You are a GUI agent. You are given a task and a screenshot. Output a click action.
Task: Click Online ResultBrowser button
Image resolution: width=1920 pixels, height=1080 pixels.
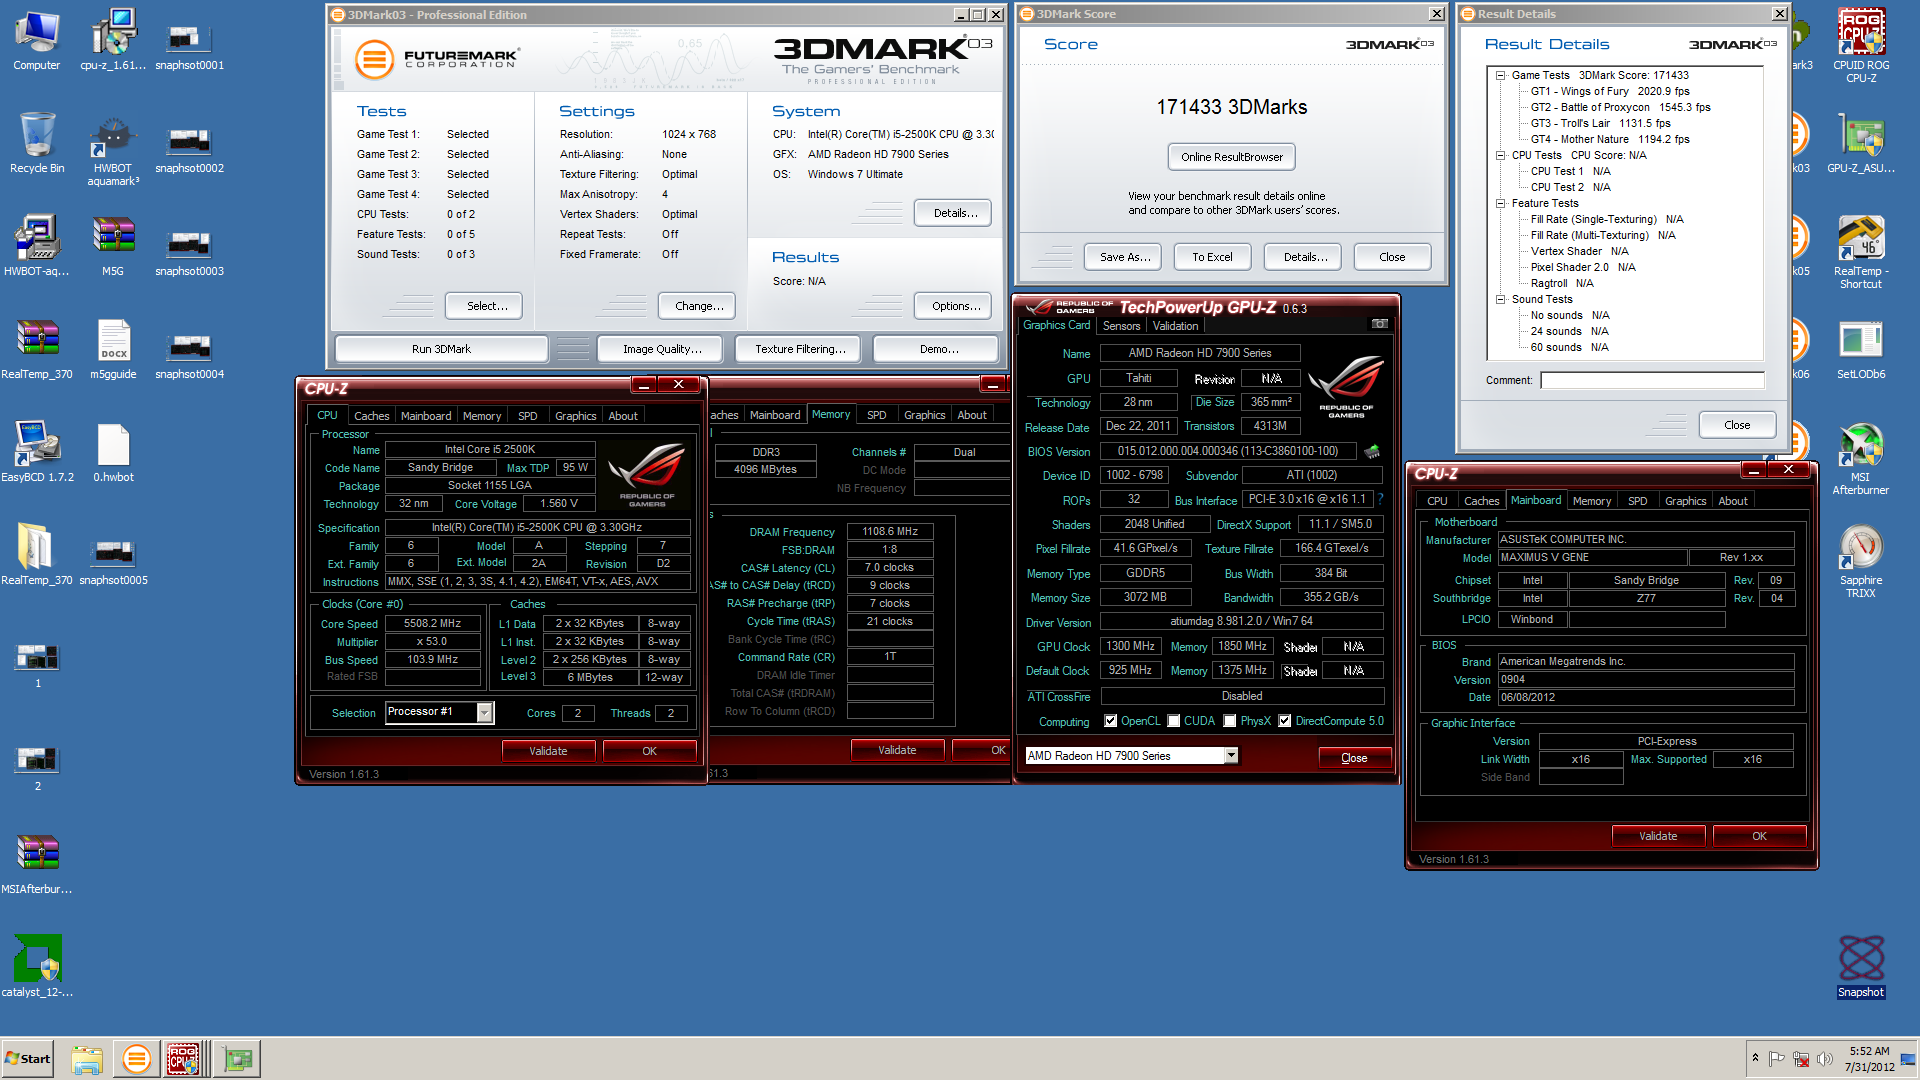[1232, 157]
